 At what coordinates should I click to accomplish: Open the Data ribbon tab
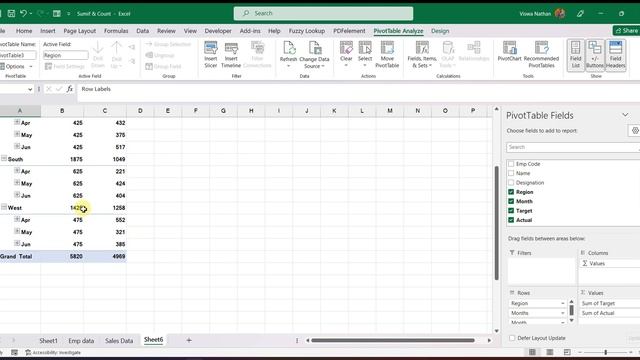pos(142,31)
